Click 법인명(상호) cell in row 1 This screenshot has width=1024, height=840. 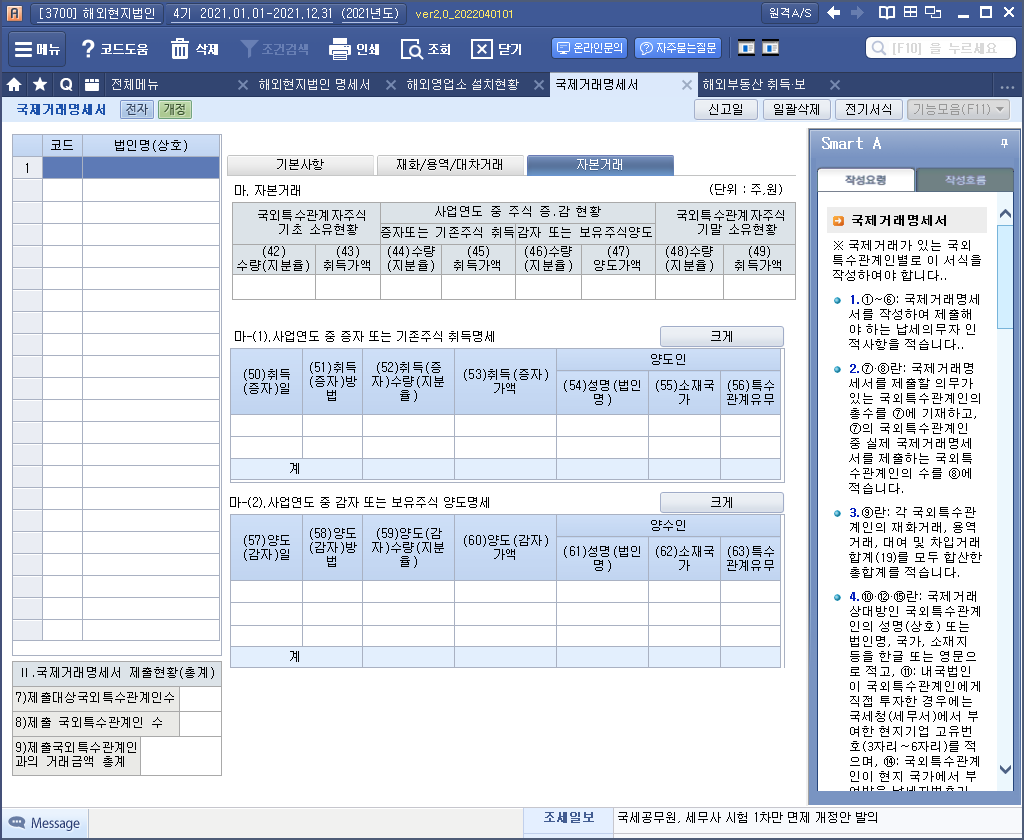coord(151,168)
